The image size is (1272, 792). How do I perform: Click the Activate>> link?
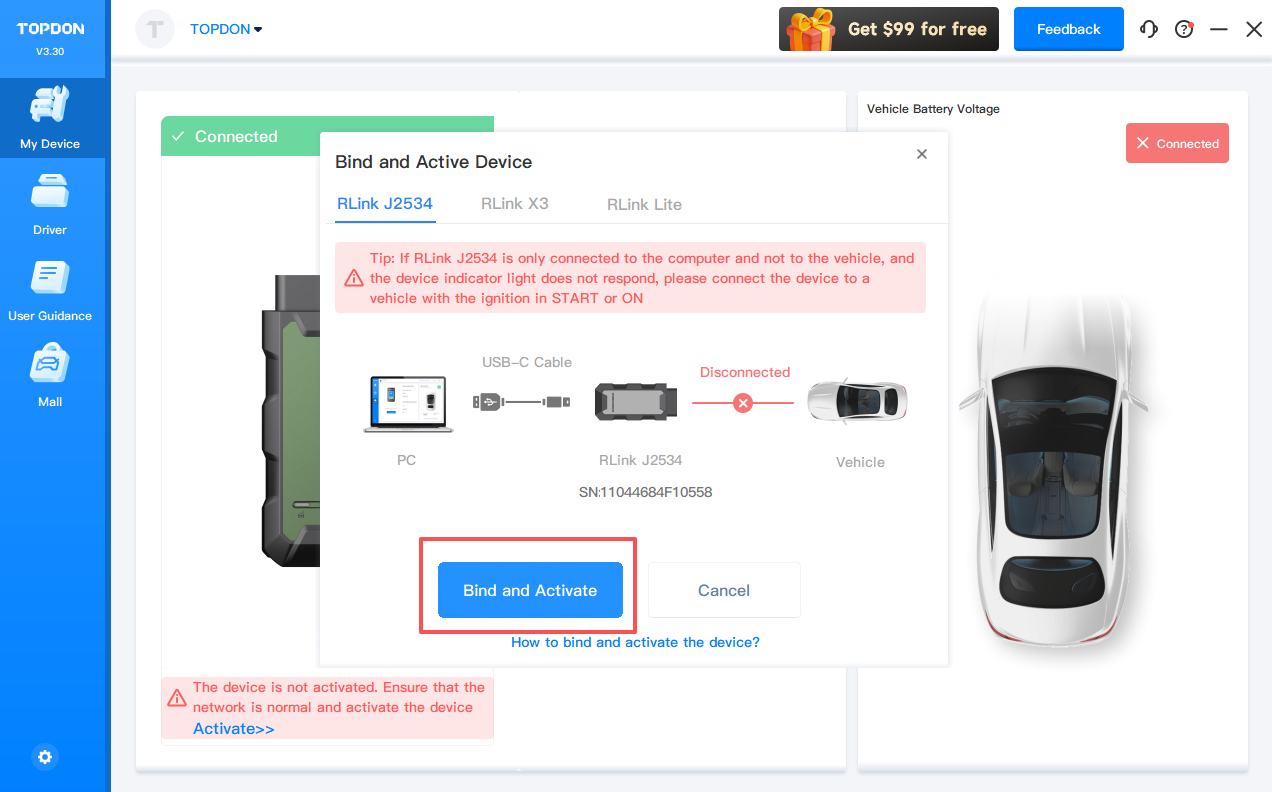[x=234, y=729]
